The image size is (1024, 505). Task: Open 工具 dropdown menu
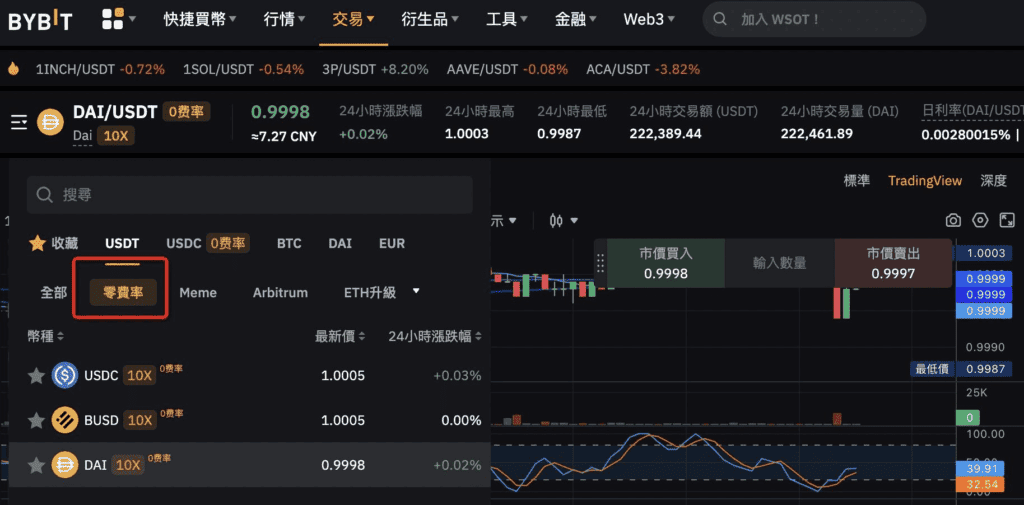pyautogui.click(x=507, y=19)
